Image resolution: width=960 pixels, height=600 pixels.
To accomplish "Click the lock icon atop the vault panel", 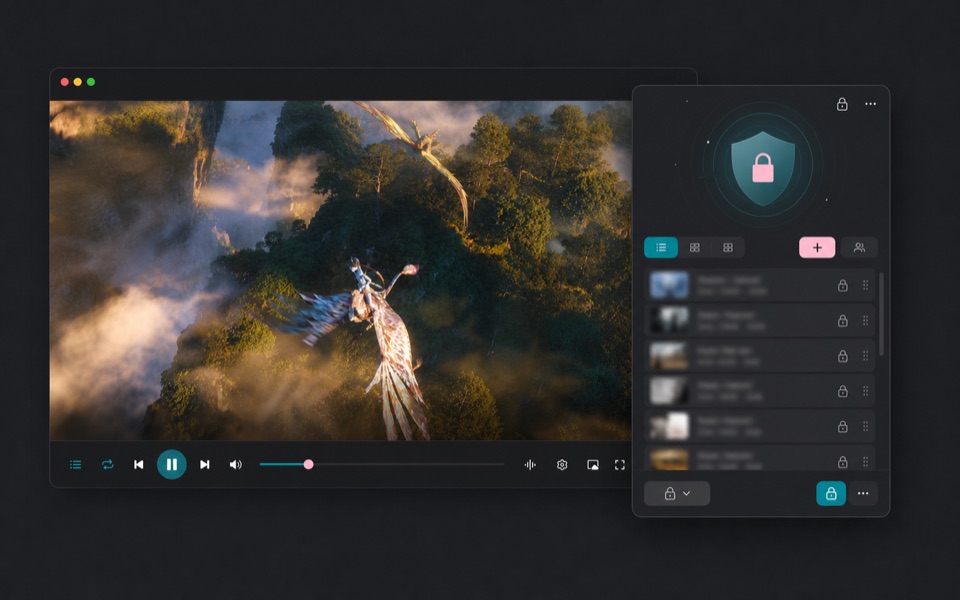I will [x=842, y=104].
